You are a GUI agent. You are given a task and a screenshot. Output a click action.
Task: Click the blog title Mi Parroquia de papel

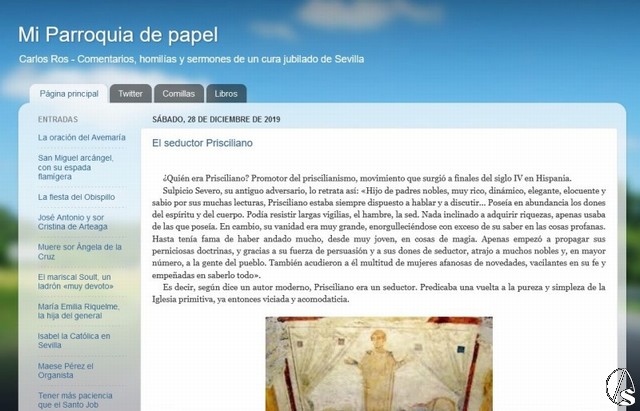point(118,35)
